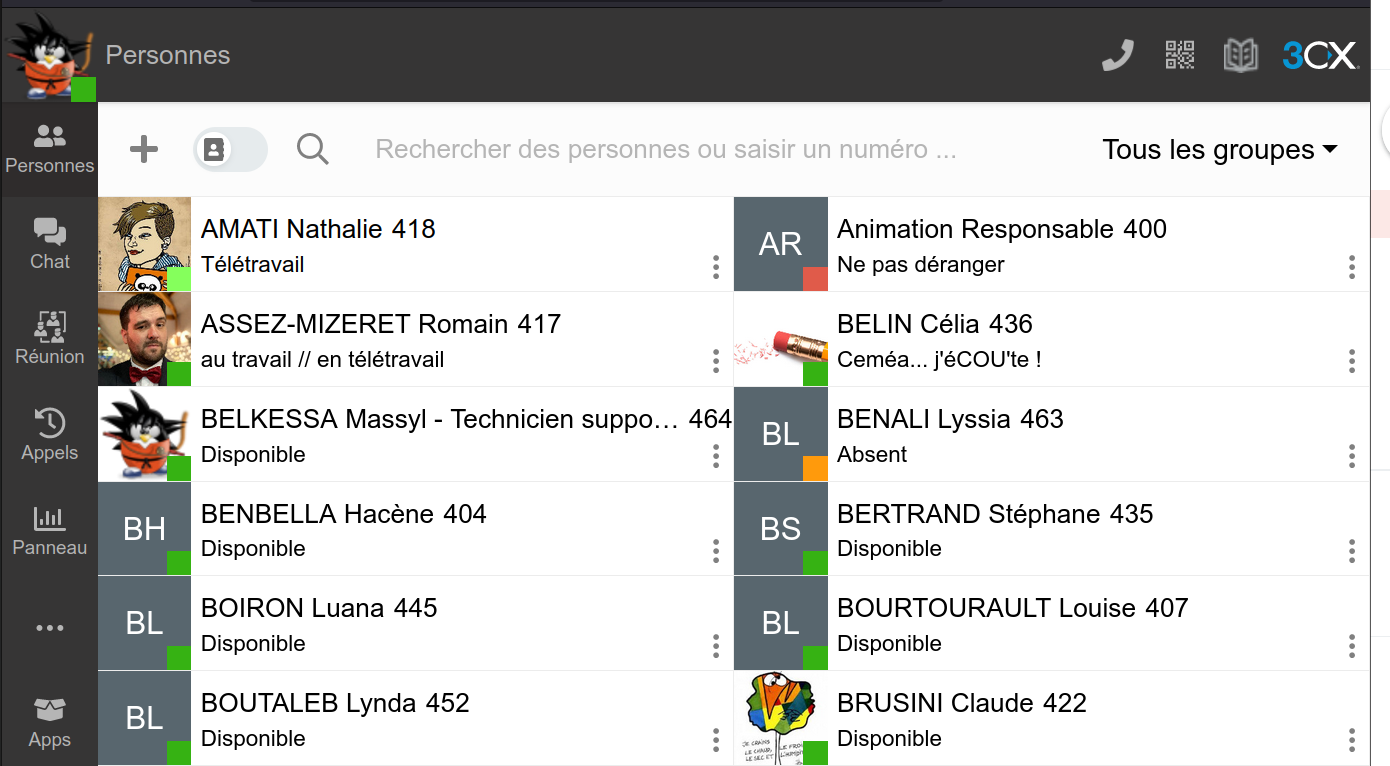Open options menu for AMATI Nathalie
The image size is (1390, 766).
pos(716,267)
